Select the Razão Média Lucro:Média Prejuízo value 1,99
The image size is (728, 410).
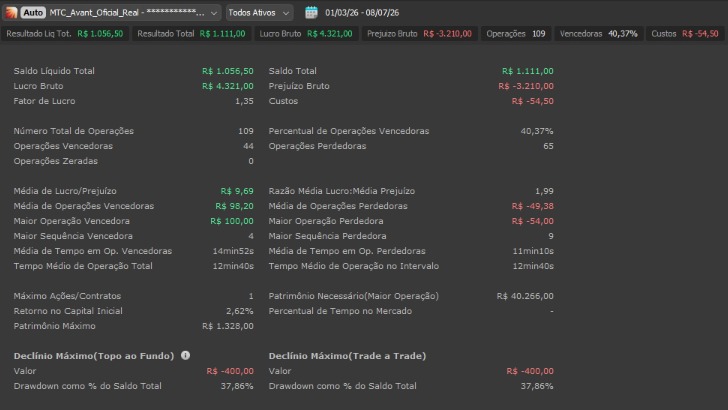tap(544, 191)
